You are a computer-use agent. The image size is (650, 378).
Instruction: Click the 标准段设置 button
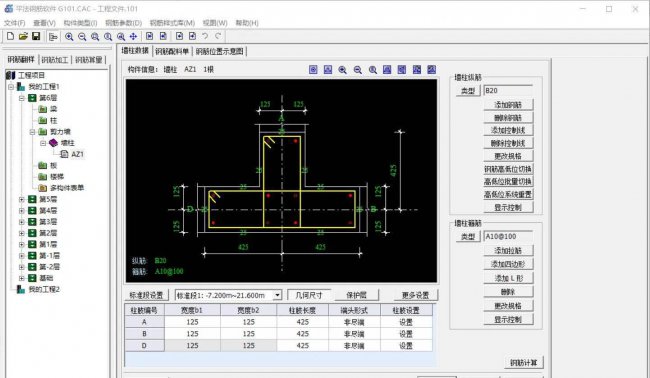(147, 295)
